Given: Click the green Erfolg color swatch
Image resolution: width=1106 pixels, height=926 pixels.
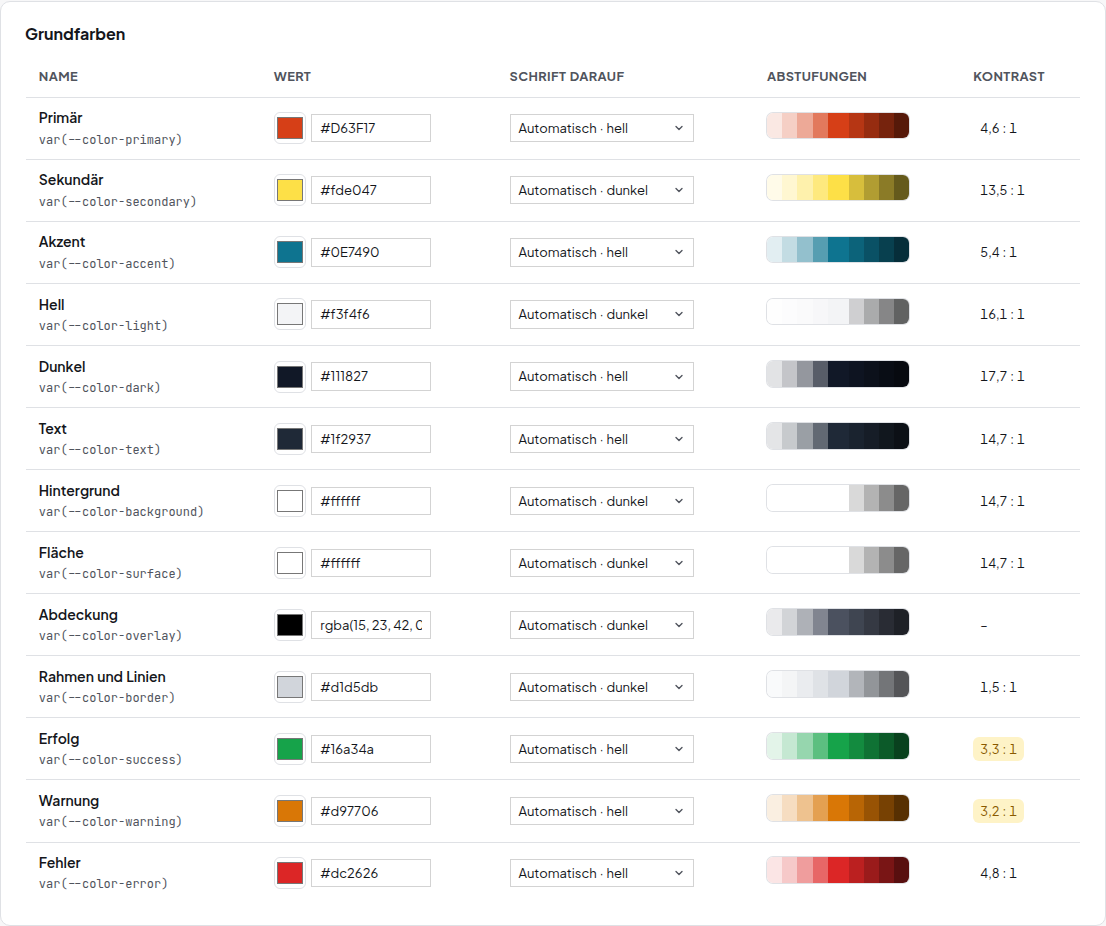Looking at the screenshot, I should point(290,749).
